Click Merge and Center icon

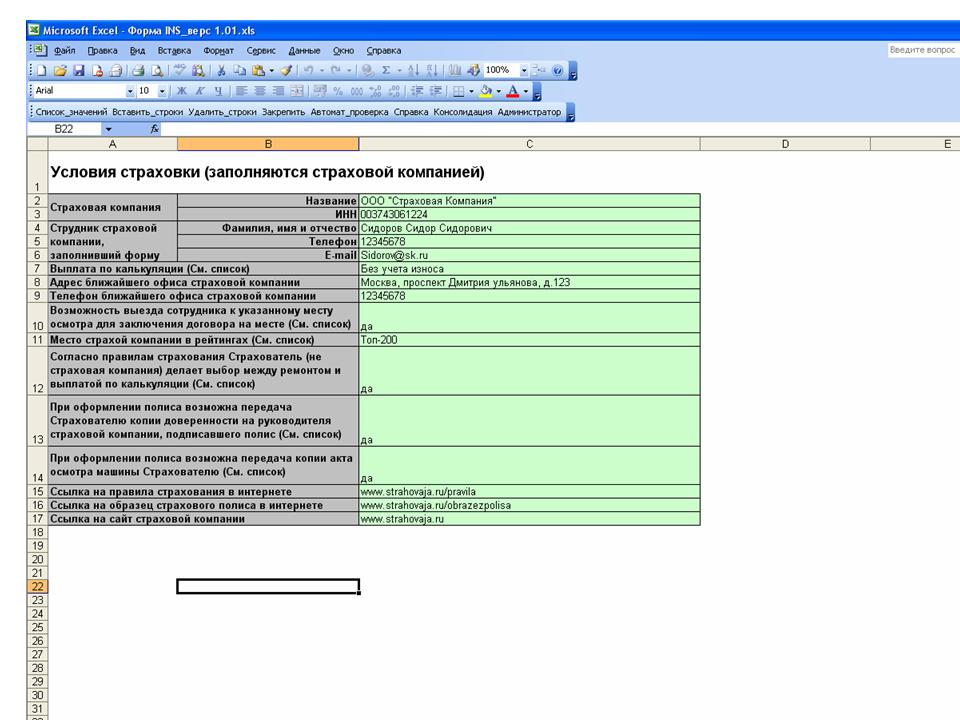coord(296,91)
